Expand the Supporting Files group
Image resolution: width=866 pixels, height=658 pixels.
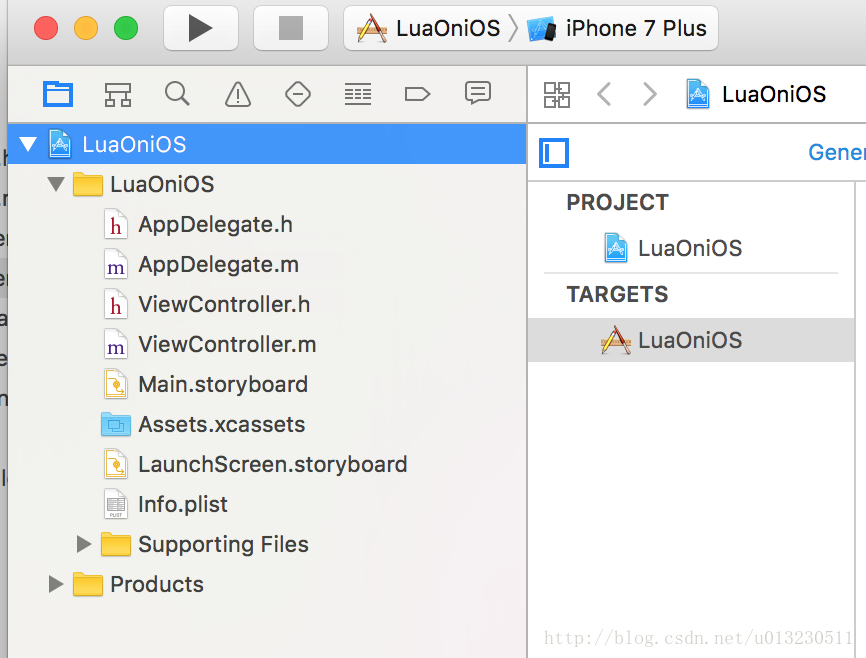84,545
